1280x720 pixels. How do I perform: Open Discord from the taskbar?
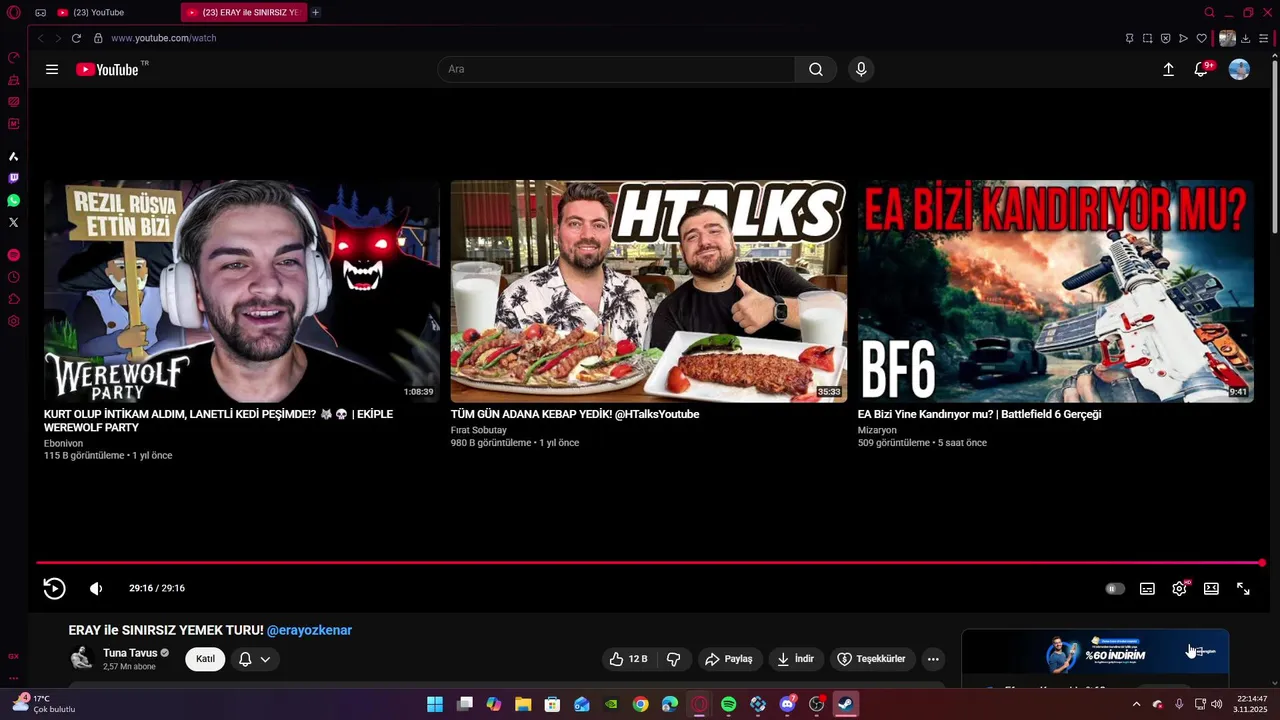click(787, 704)
